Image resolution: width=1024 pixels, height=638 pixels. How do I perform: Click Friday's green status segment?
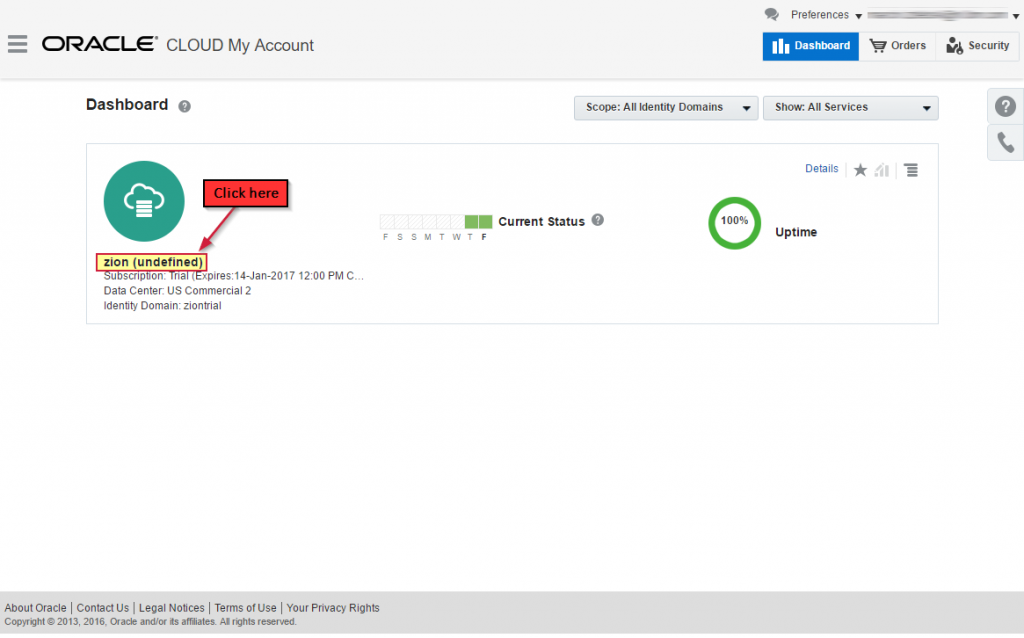485,221
